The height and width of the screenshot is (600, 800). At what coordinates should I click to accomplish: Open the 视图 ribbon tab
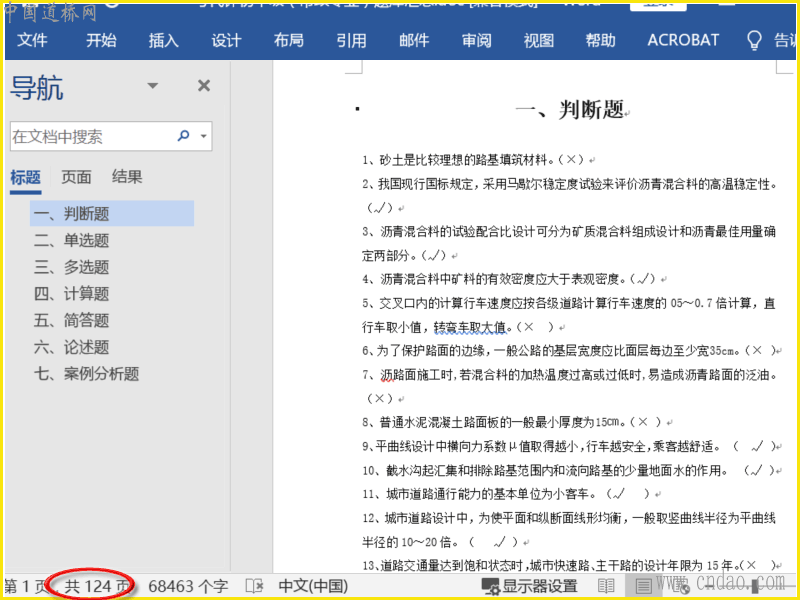(539, 40)
